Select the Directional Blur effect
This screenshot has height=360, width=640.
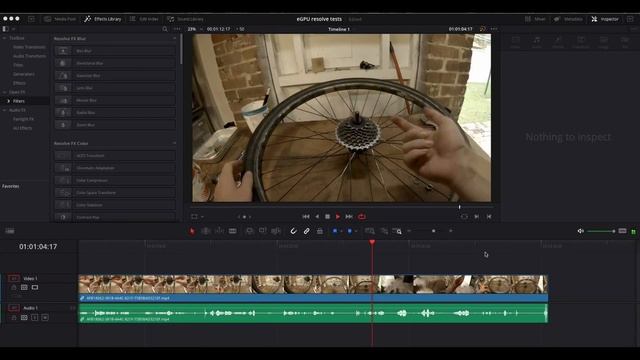point(115,63)
